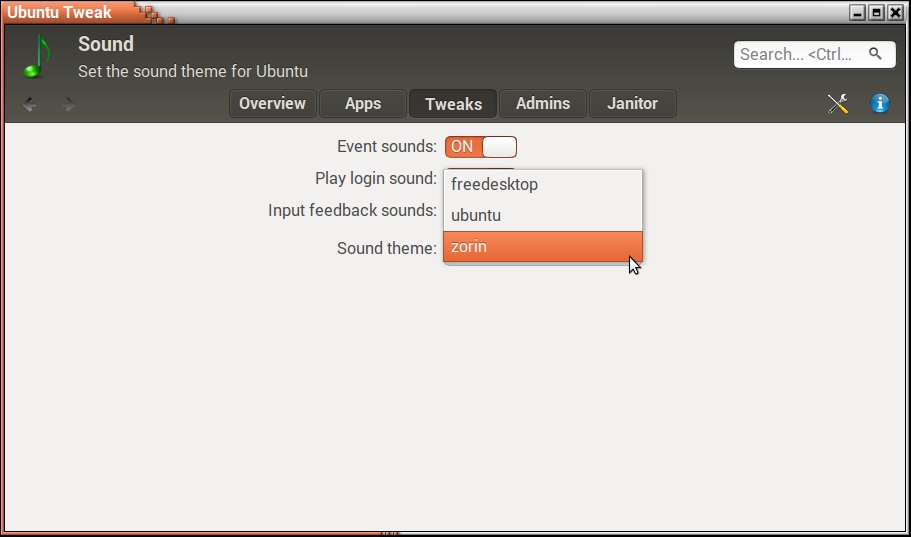Click the green music note Sound icon
This screenshot has width=911, height=537.
pos(36,57)
